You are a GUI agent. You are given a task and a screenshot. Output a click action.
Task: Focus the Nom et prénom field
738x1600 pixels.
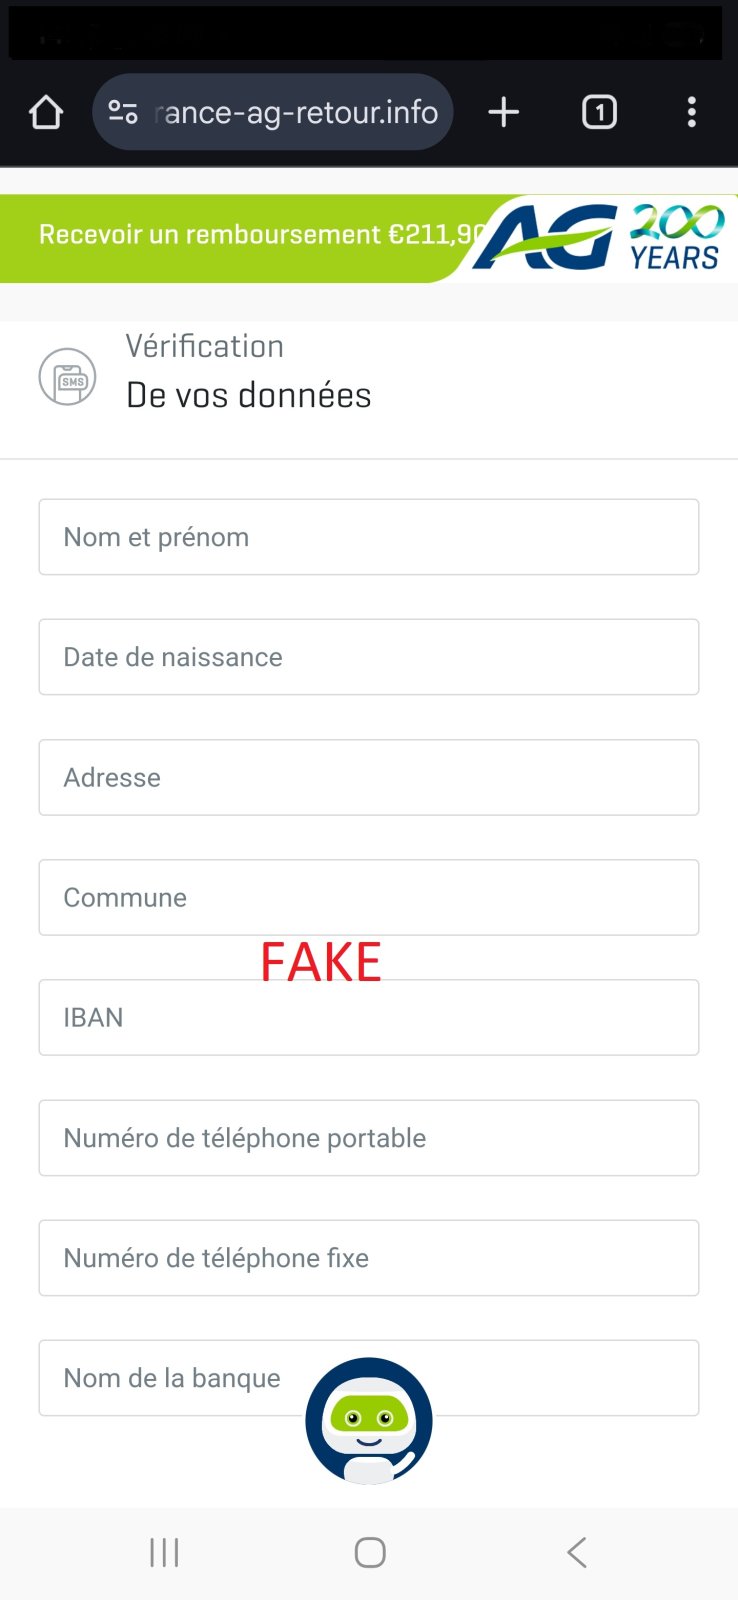coord(368,537)
